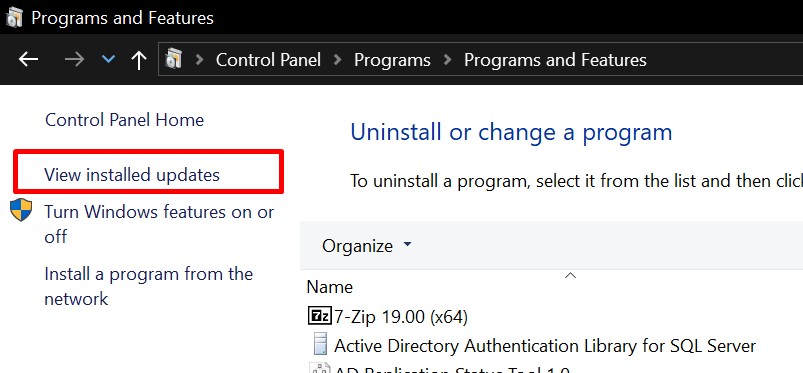The height and width of the screenshot is (373, 803).
Task: Open View installed updates link
Action: pyautogui.click(x=132, y=175)
